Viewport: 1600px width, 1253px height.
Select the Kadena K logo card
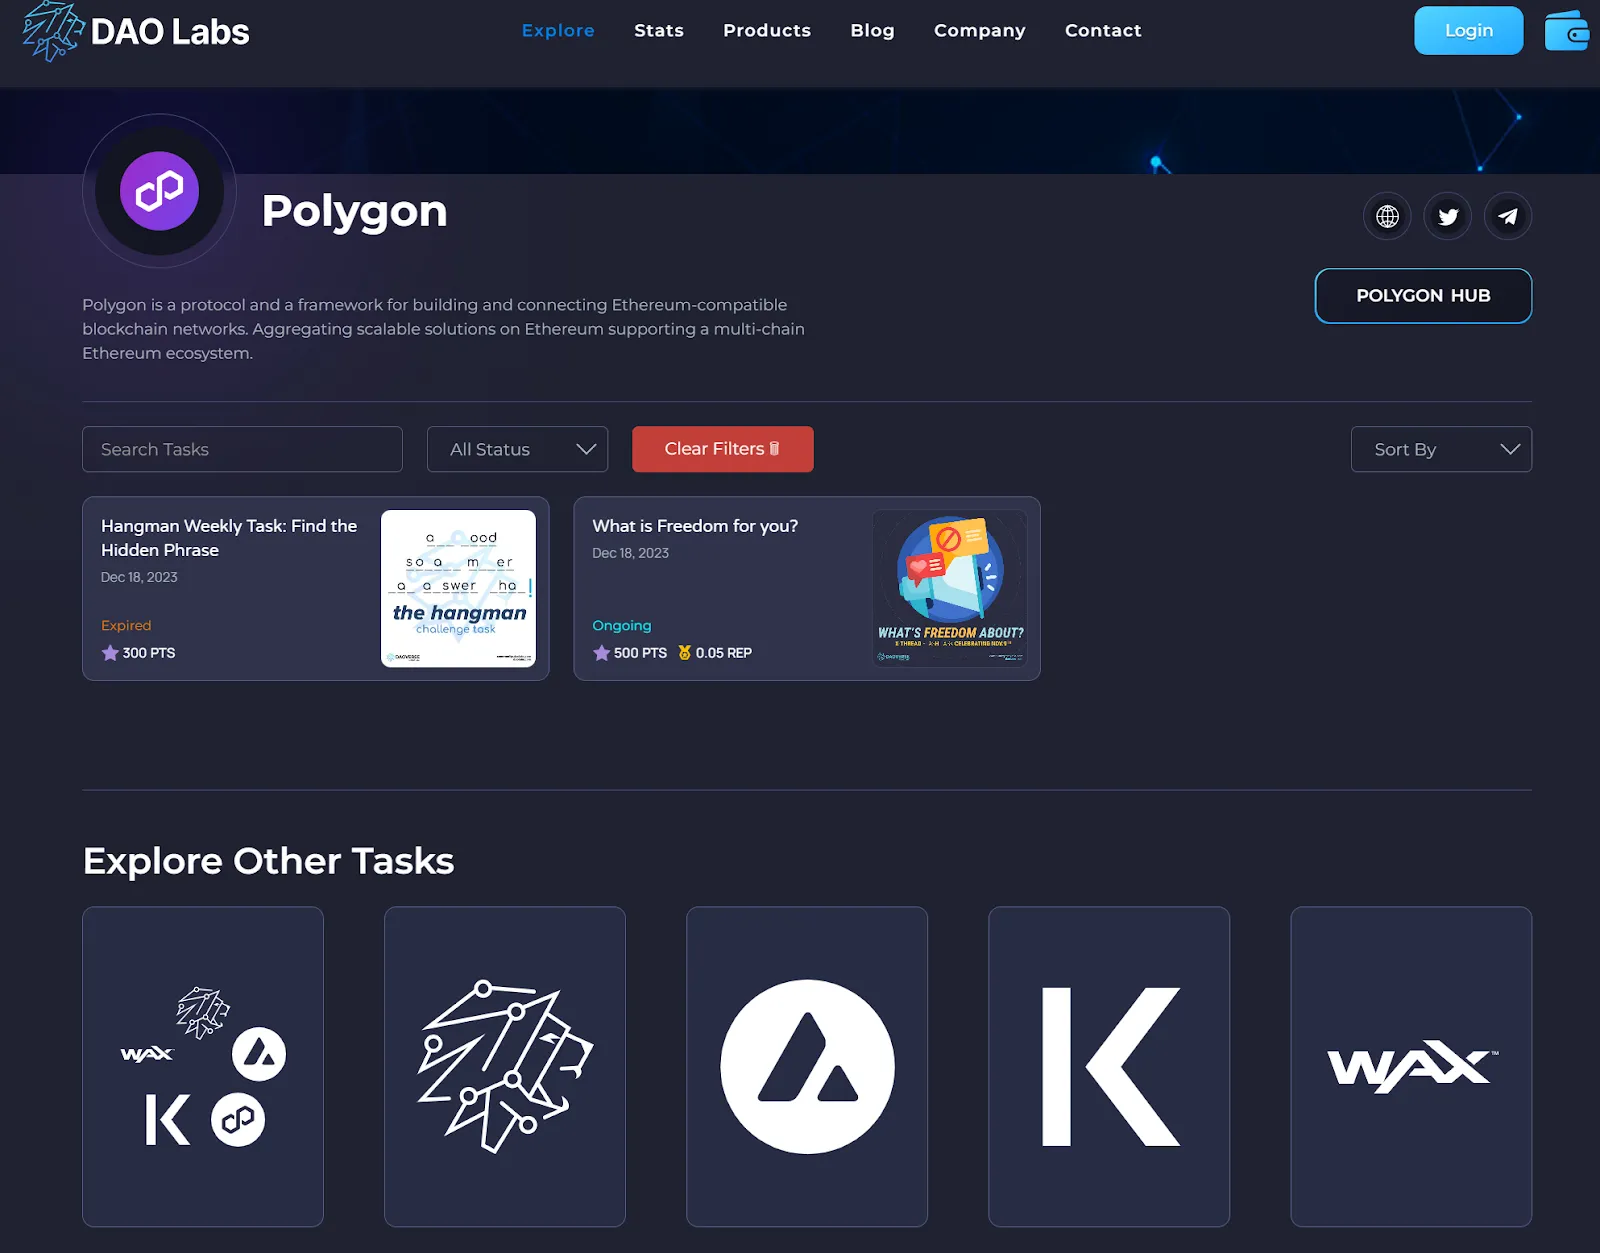[1109, 1067]
